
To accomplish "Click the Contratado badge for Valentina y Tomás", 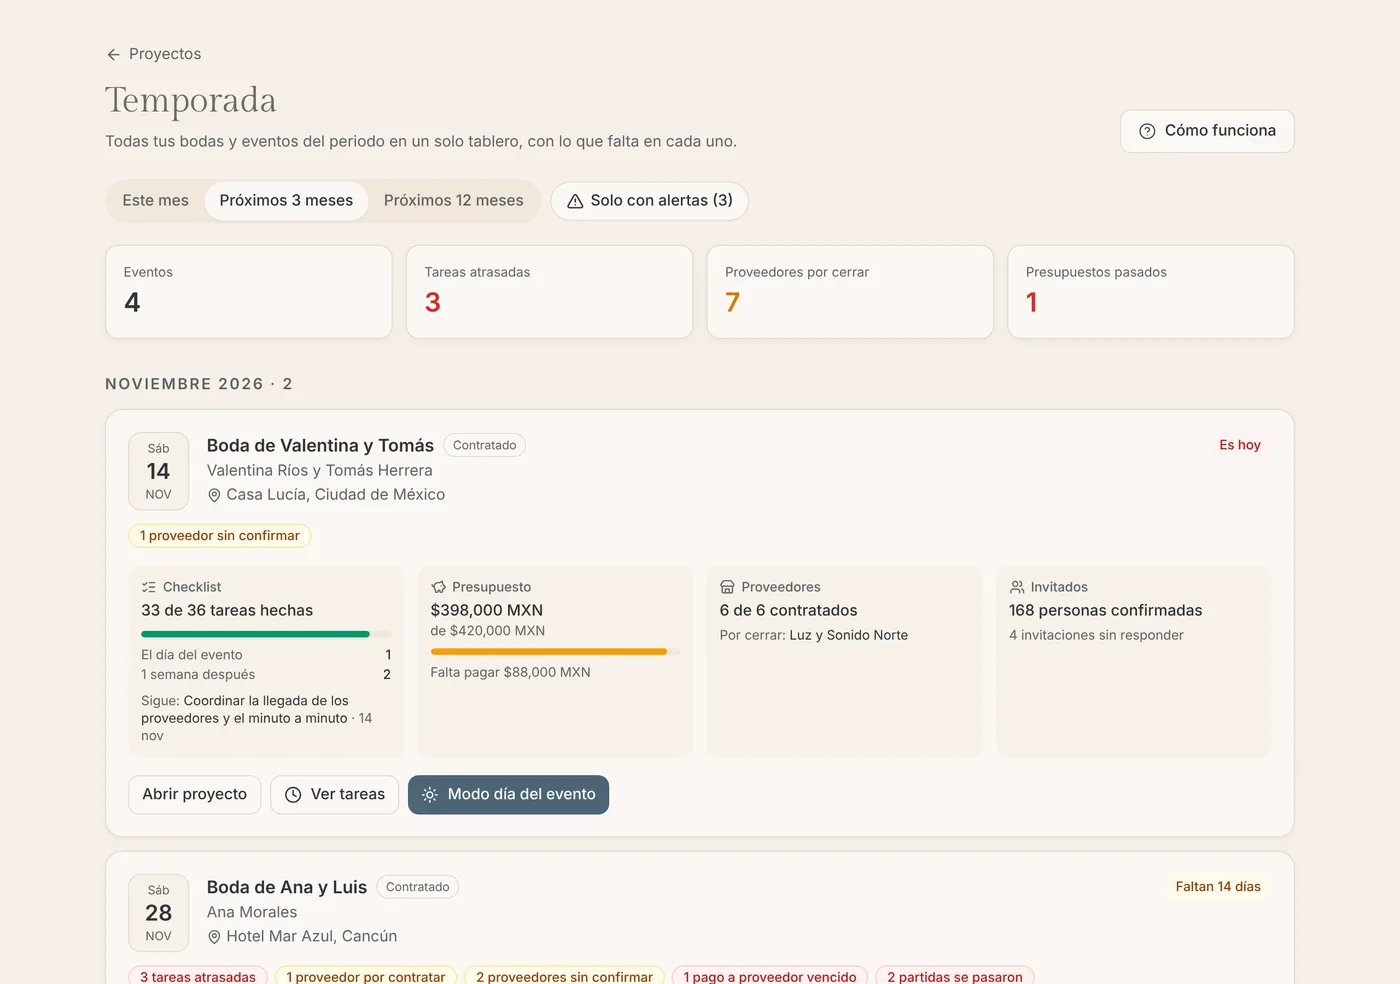I will pos(485,446).
